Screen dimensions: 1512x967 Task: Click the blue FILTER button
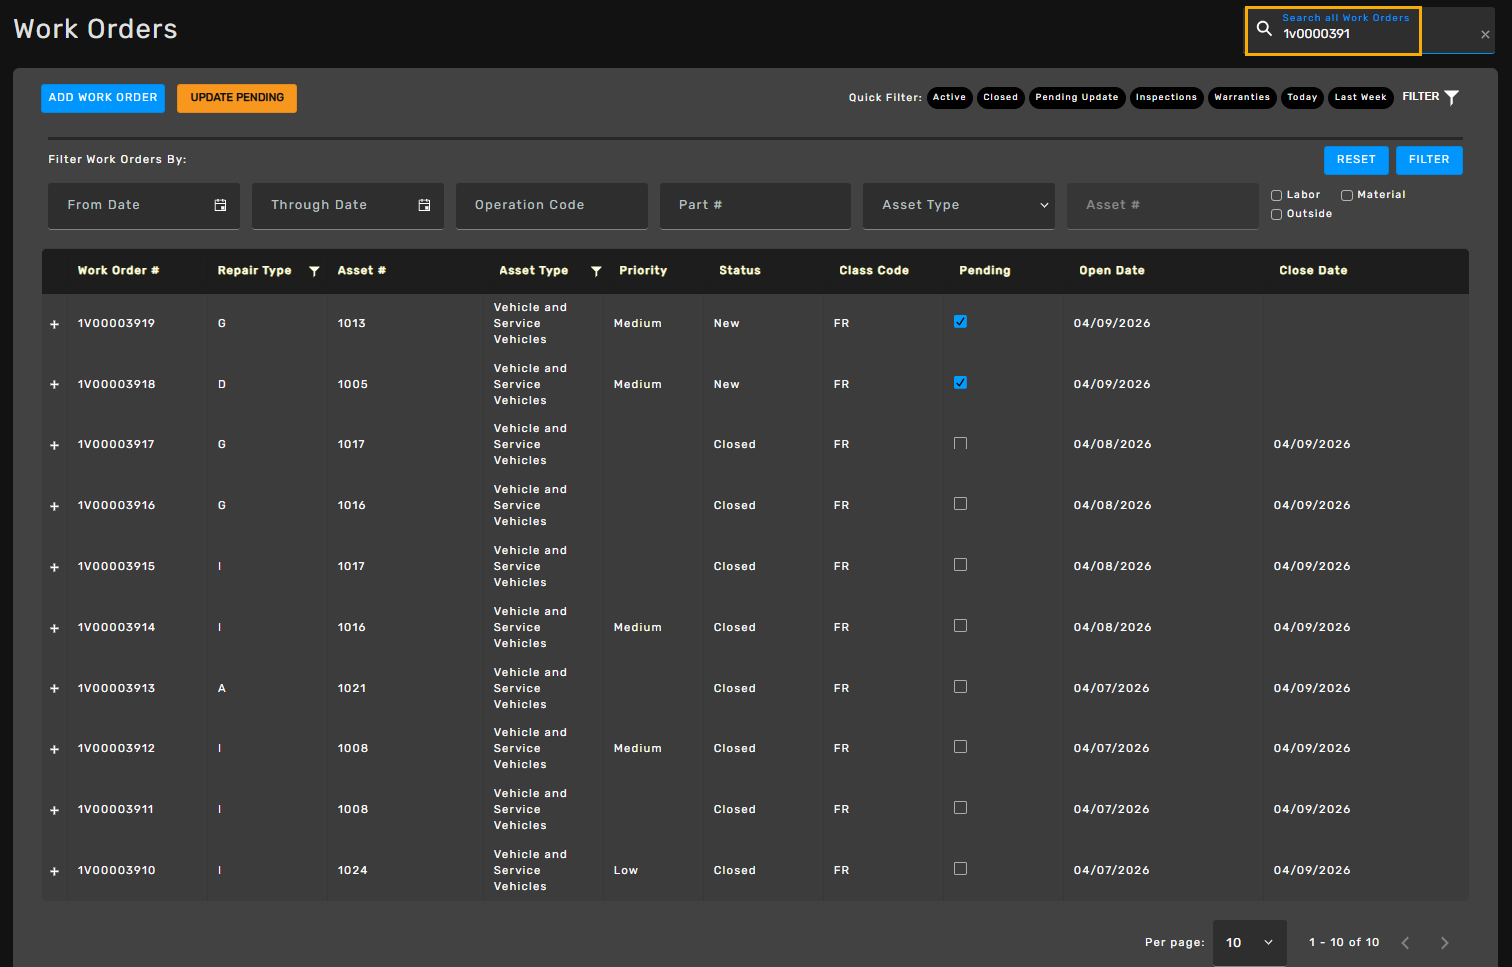pos(1429,160)
